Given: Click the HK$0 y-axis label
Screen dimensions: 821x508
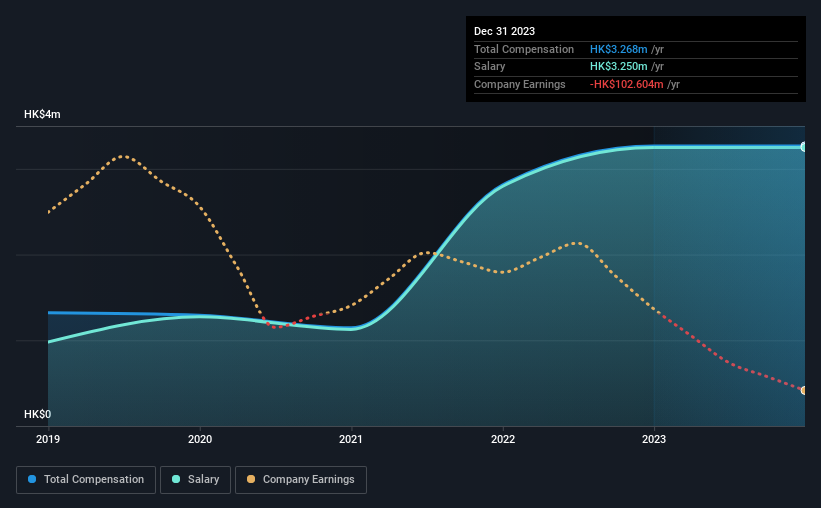Looking at the screenshot, I should [38, 414].
